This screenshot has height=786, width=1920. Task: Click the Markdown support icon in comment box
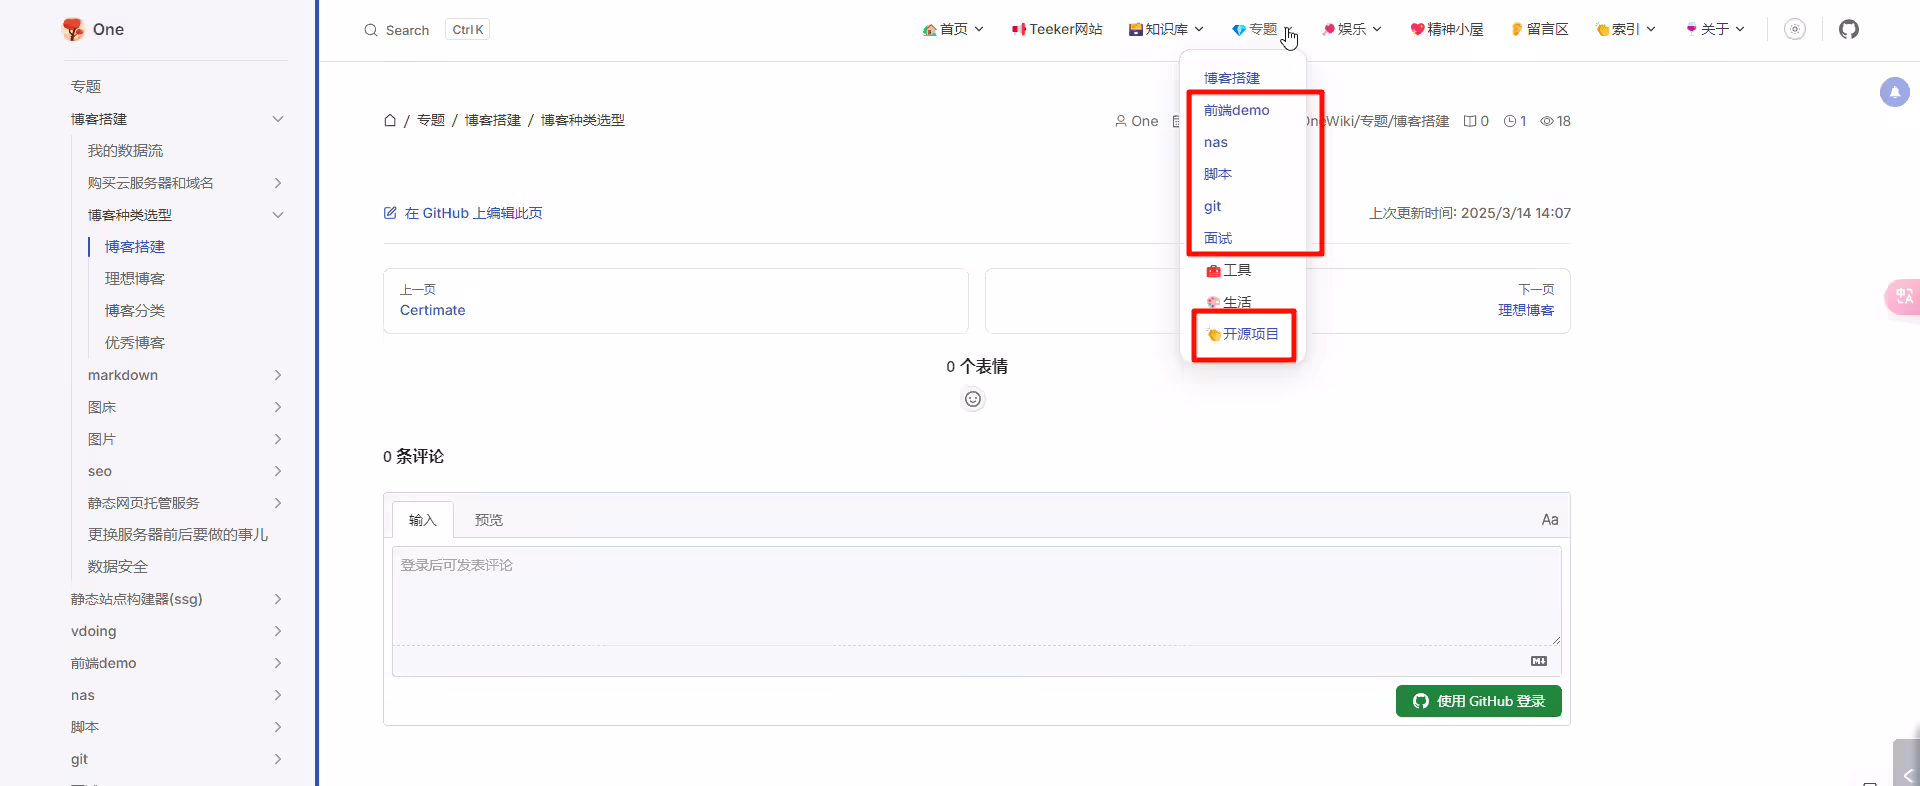[x=1539, y=661]
